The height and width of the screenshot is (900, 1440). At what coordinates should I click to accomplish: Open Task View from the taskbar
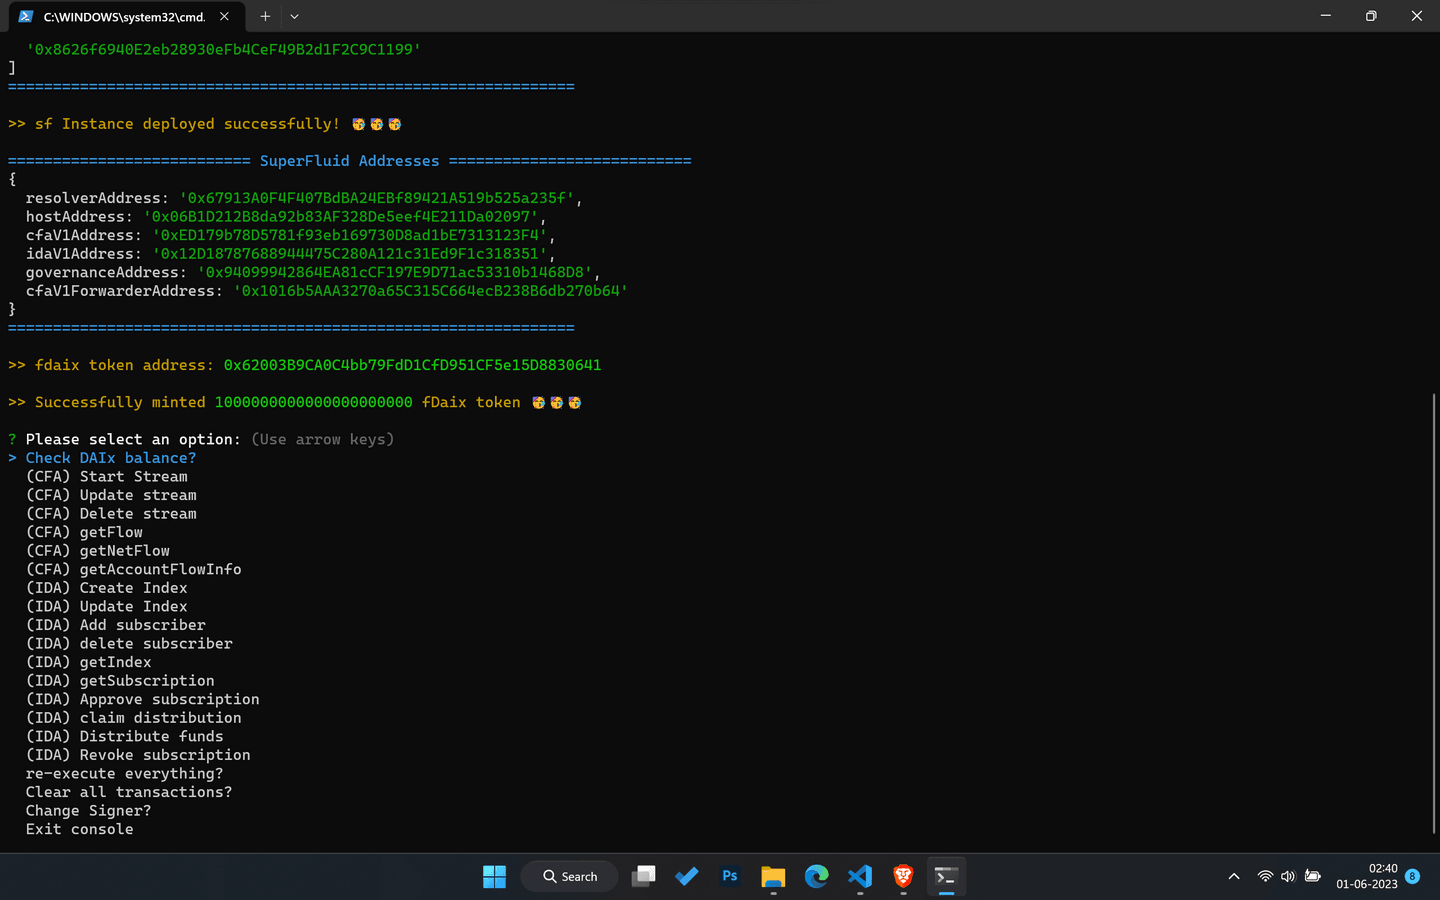point(644,877)
